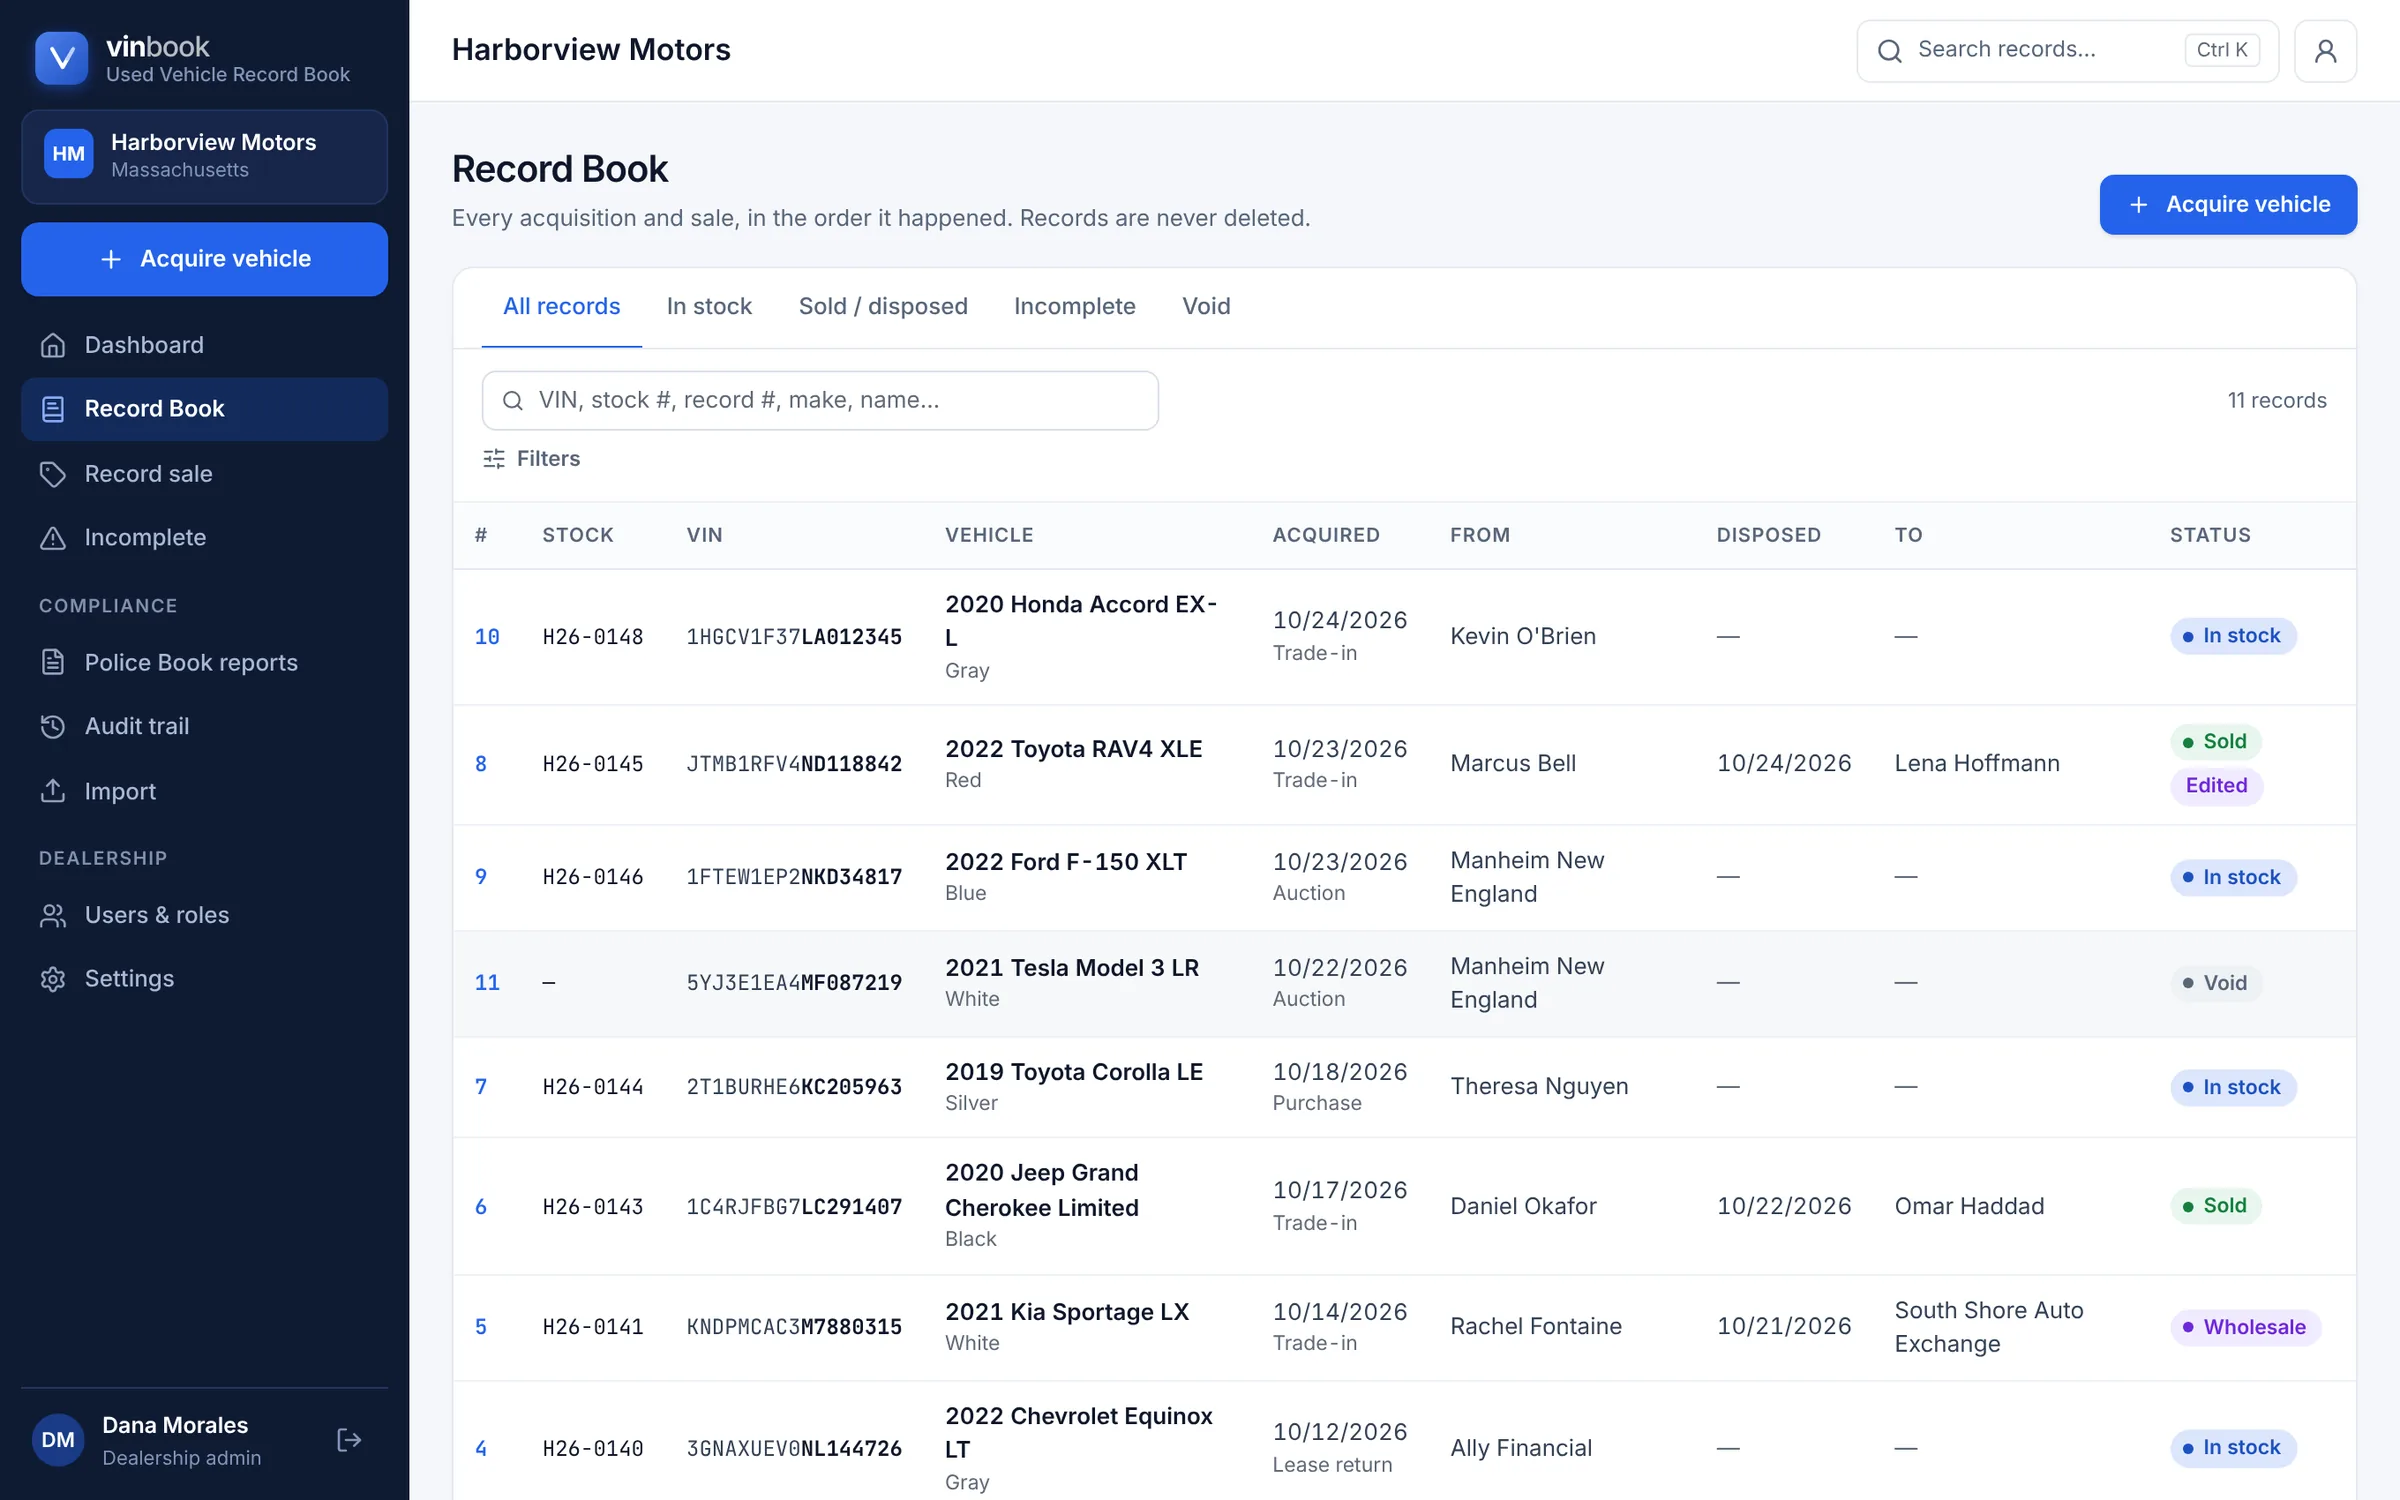Screen dimensions: 2400x1500
Task: Click the Settings gear icon
Action: click(53, 978)
